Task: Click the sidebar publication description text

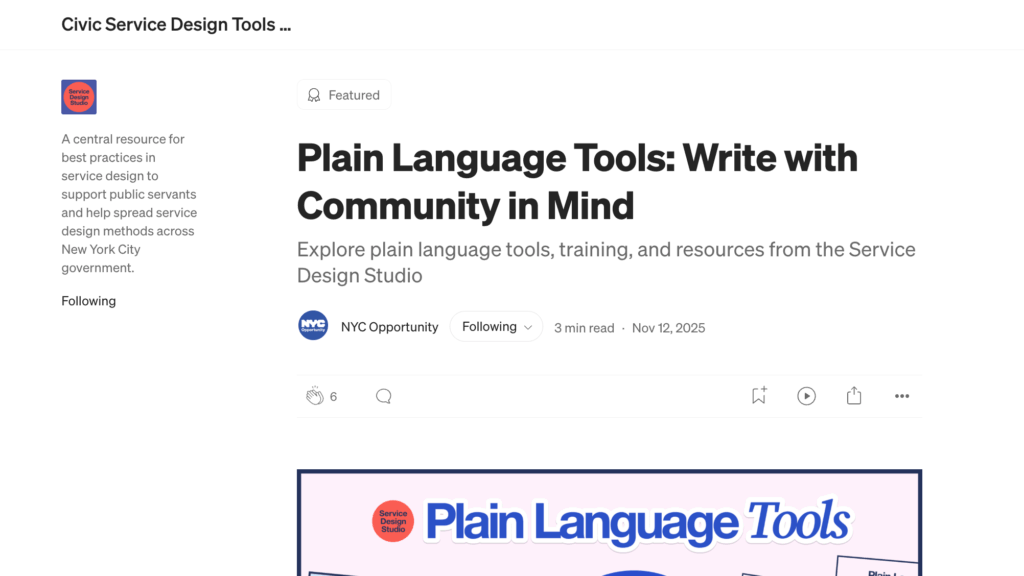Action: (x=129, y=203)
